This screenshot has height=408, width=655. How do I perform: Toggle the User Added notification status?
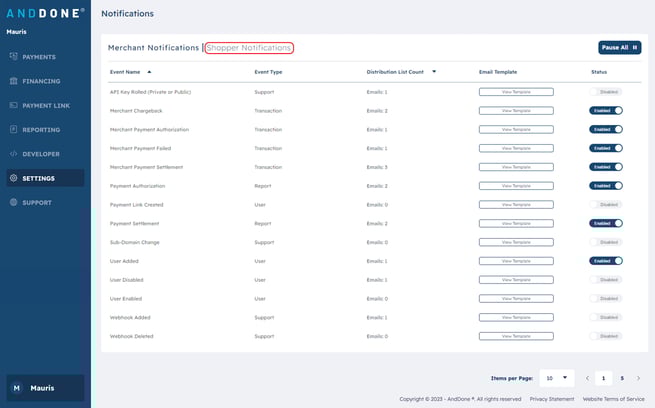coord(606,261)
